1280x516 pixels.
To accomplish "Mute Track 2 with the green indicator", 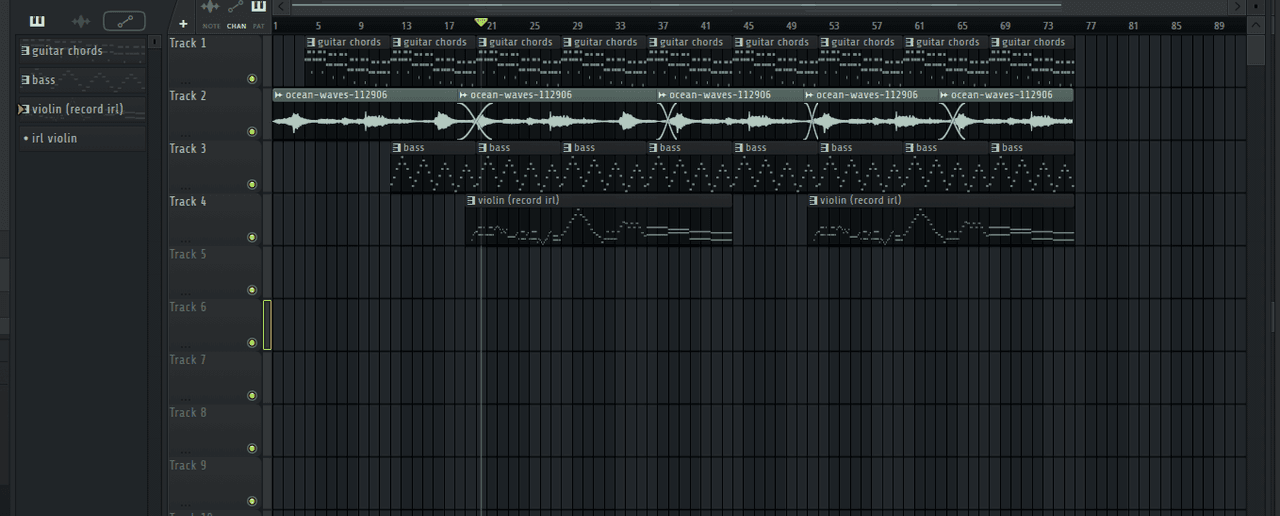I will [x=252, y=132].
